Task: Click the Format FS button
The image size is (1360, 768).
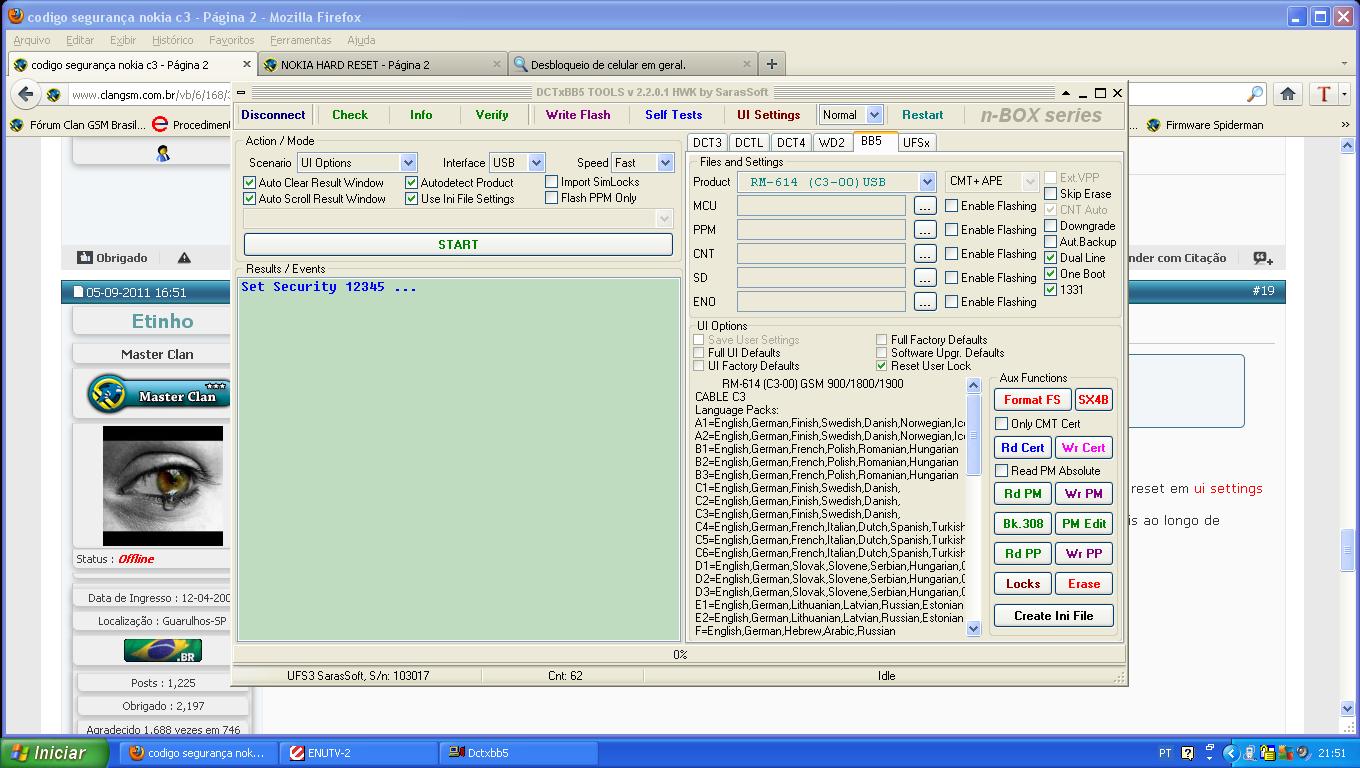Action: click(x=1033, y=400)
